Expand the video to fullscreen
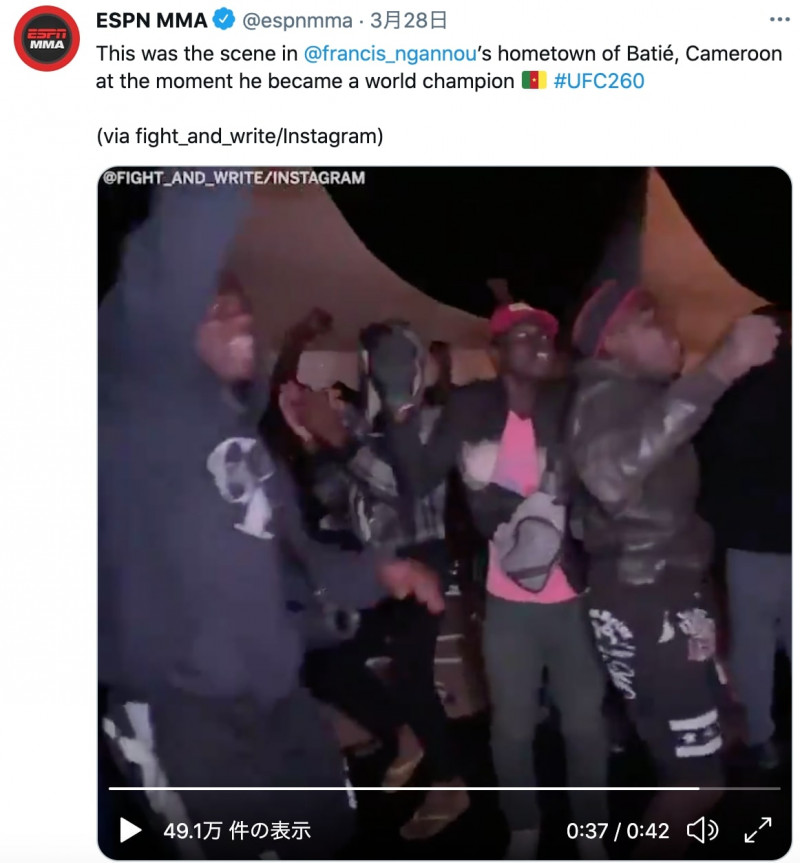 (x=758, y=830)
